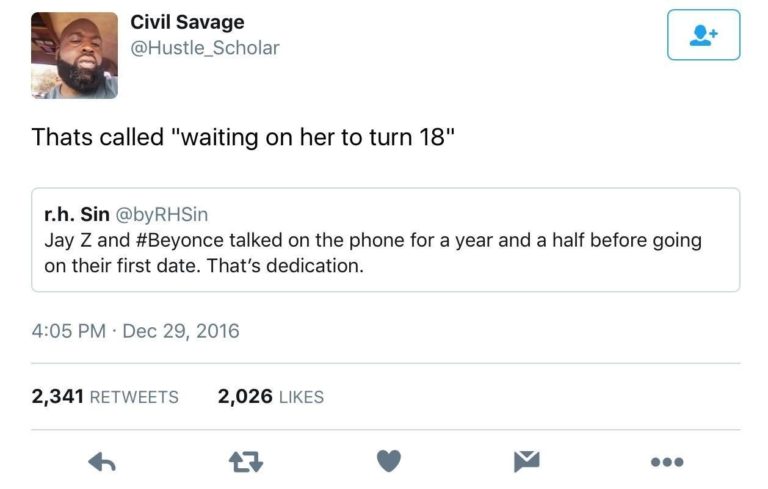Click the reply arrow icon
Viewport: 768px width, 489px height.
click(x=102, y=462)
